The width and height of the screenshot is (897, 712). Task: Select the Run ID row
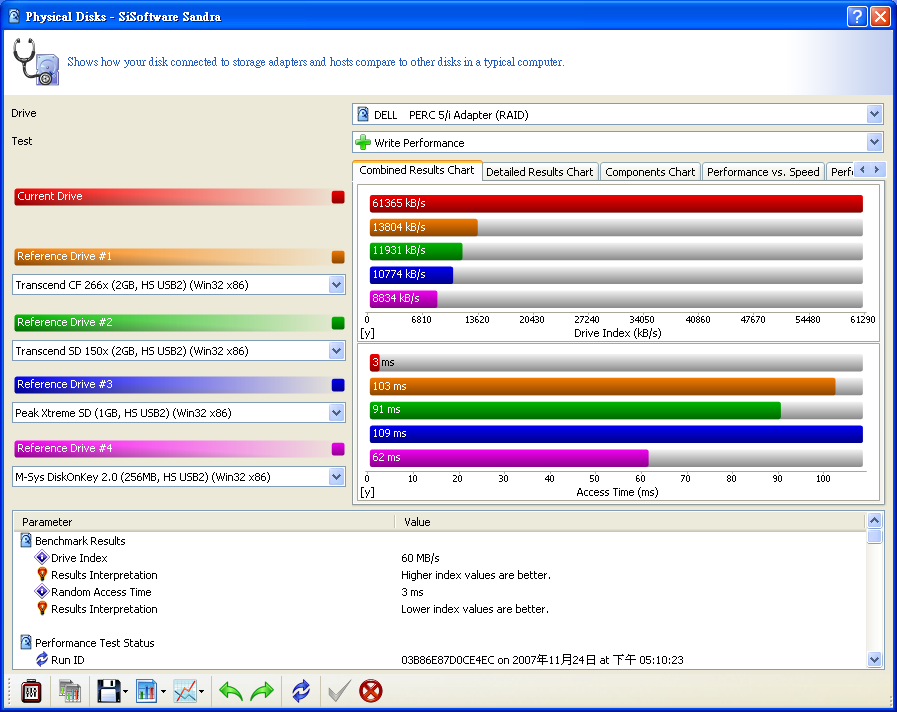pyautogui.click(x=439, y=660)
